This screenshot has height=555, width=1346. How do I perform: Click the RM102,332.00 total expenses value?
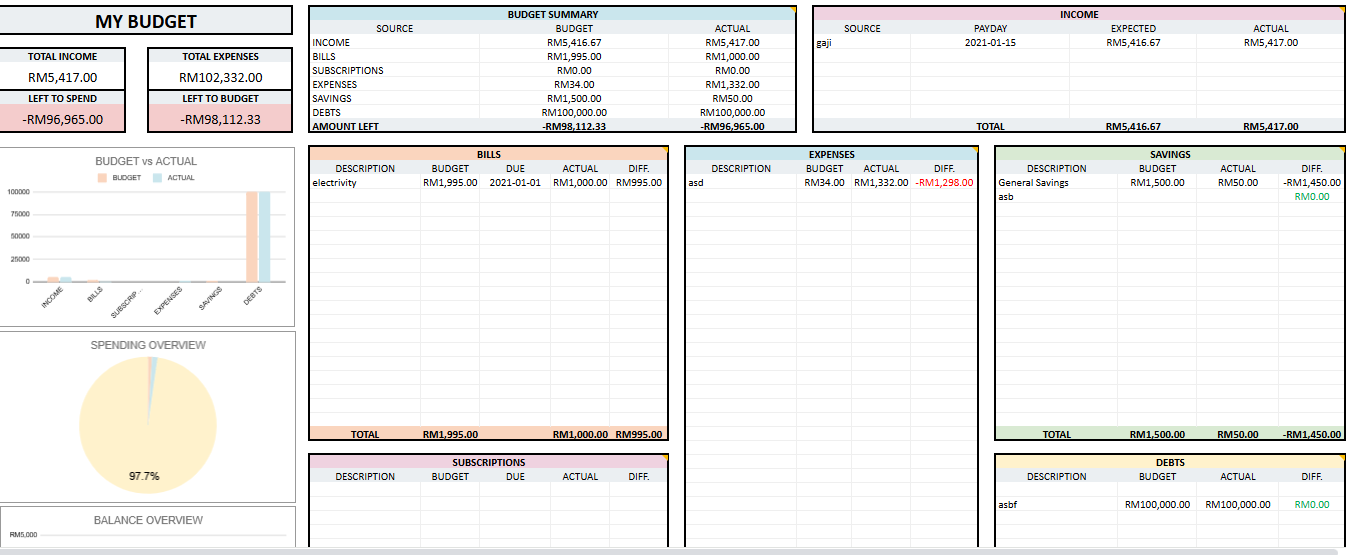[221, 77]
